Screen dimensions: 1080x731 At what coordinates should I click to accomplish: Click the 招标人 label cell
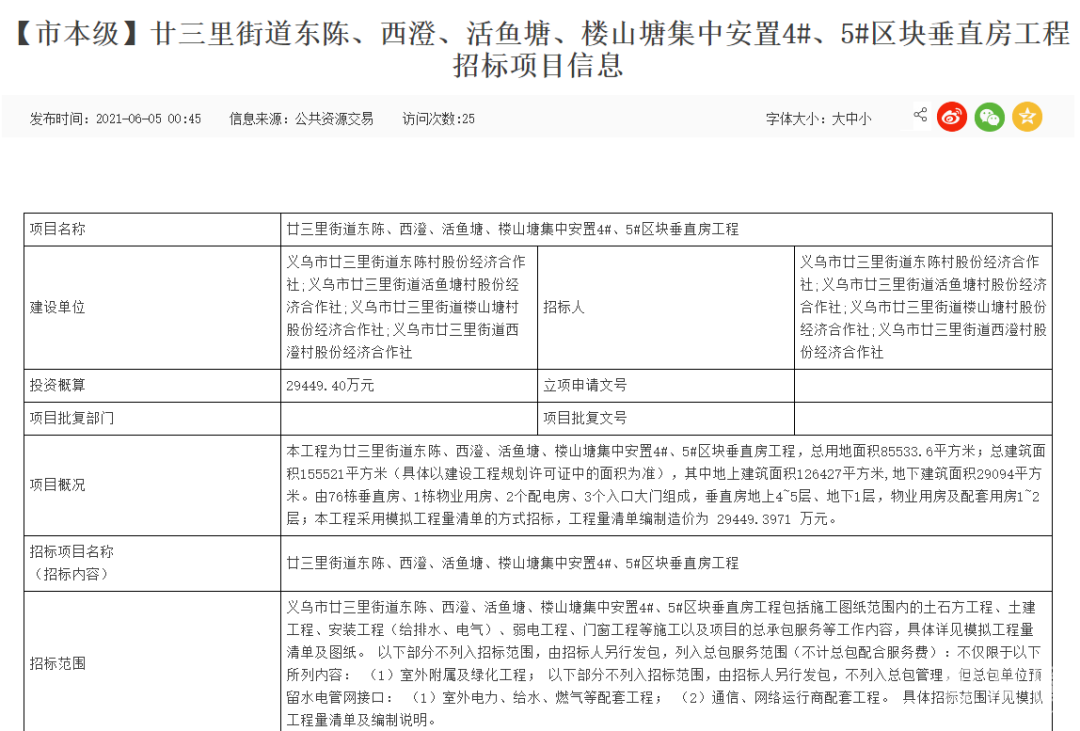[x=564, y=307]
